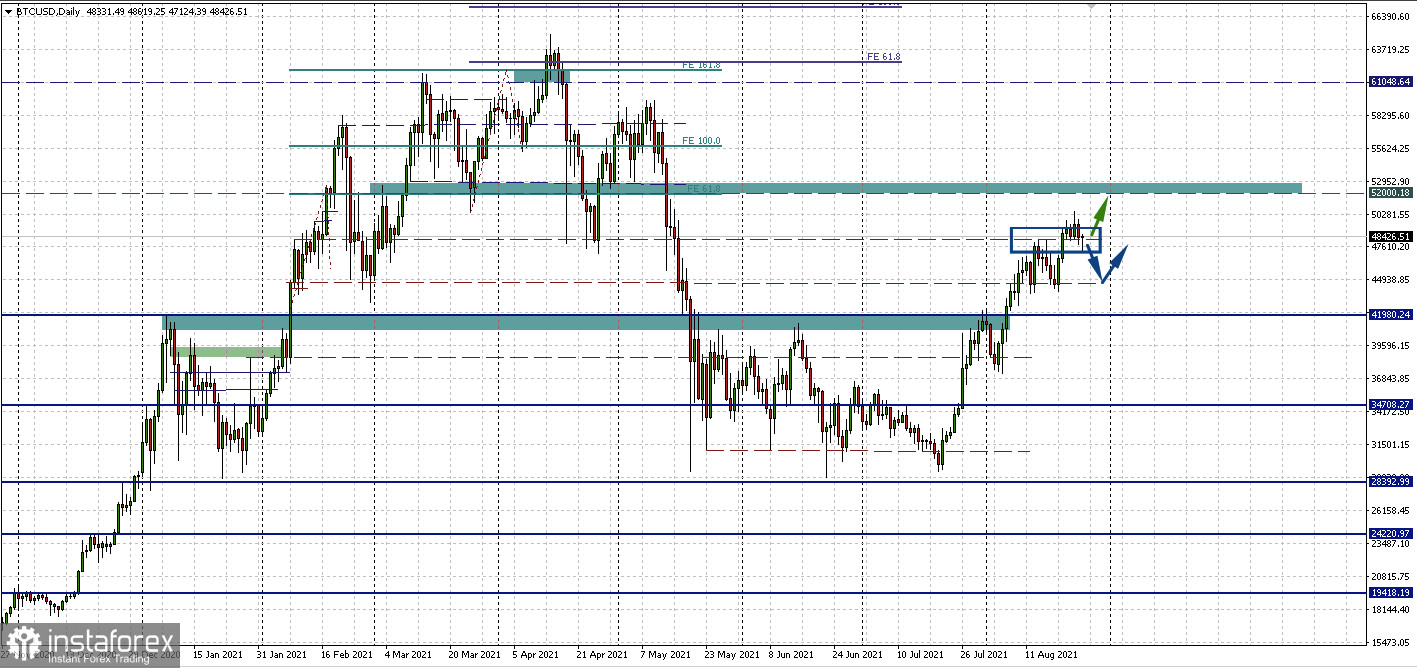Select the teal zone near 52000 resistance

click(835, 188)
